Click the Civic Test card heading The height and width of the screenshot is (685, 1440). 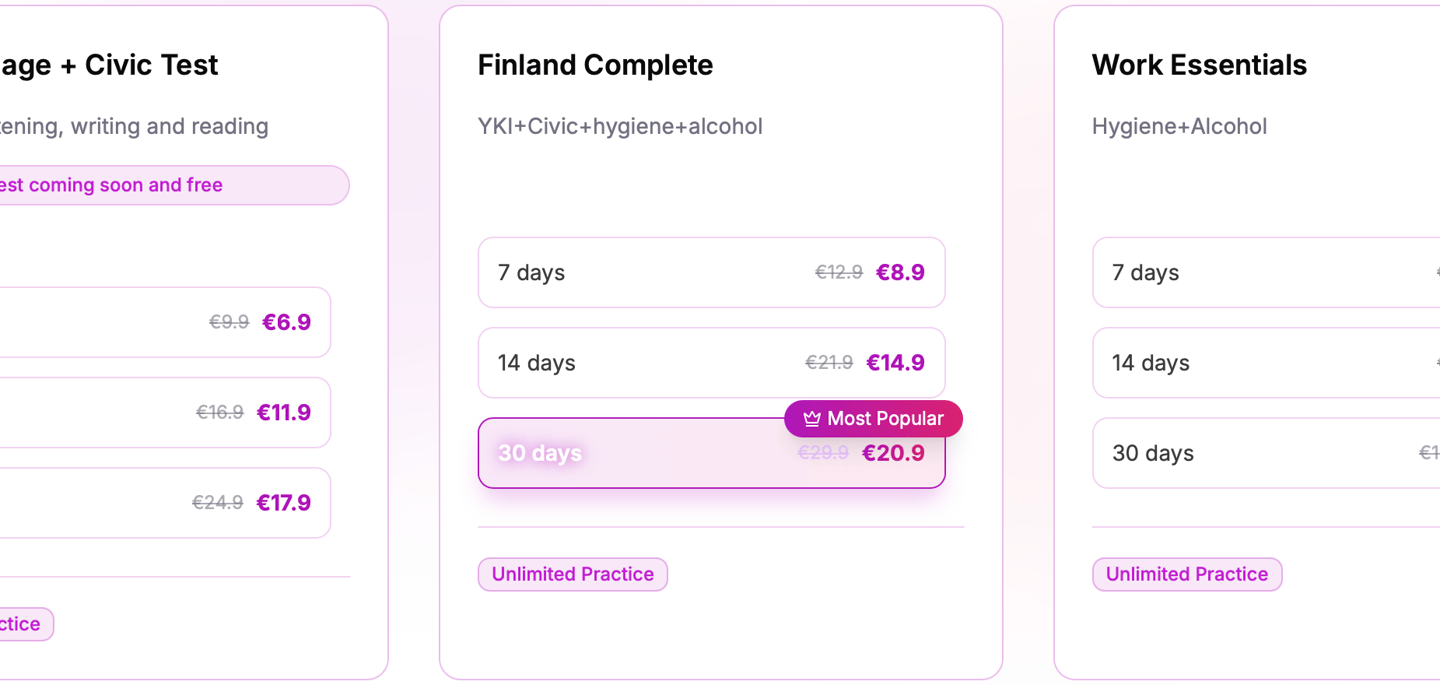pos(110,65)
